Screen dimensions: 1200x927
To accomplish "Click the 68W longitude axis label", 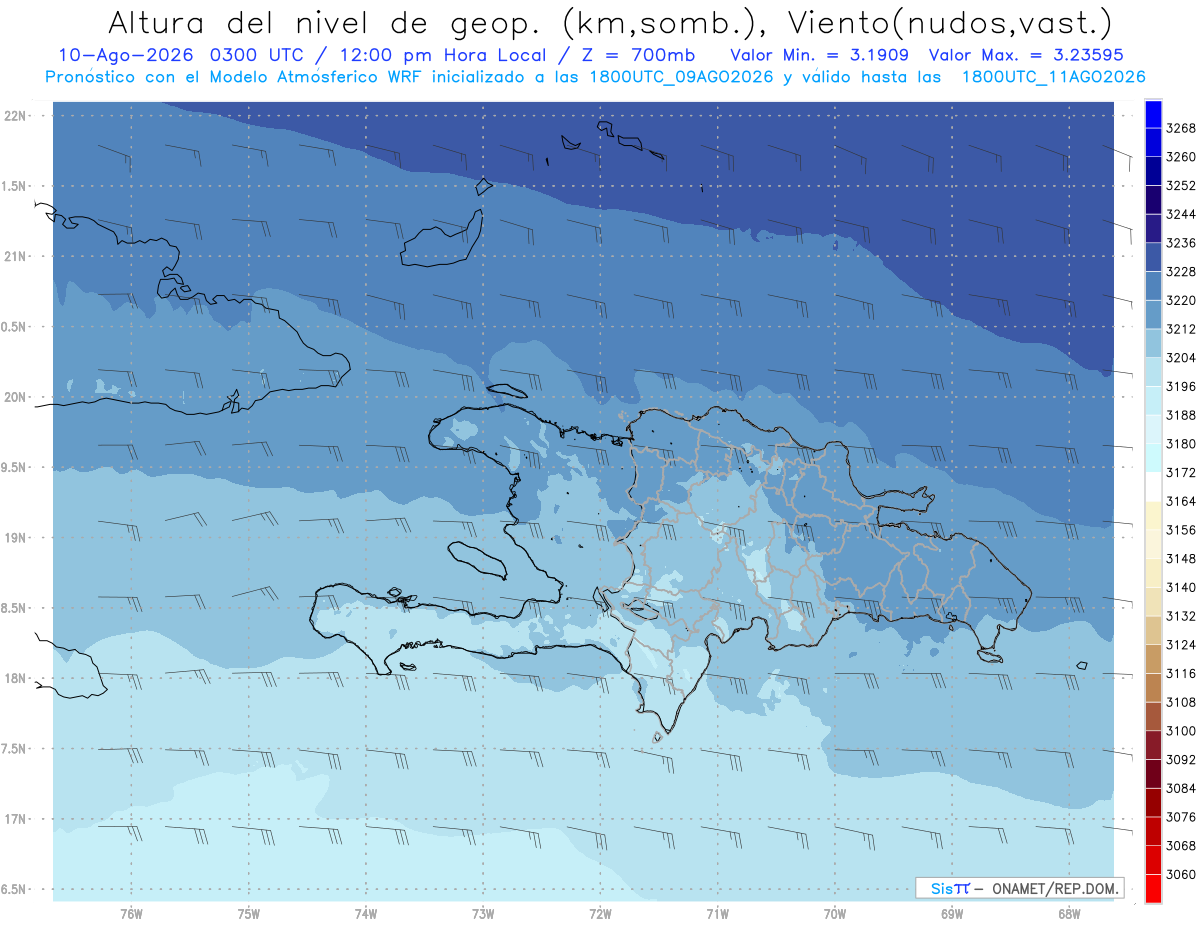I will [1069, 914].
